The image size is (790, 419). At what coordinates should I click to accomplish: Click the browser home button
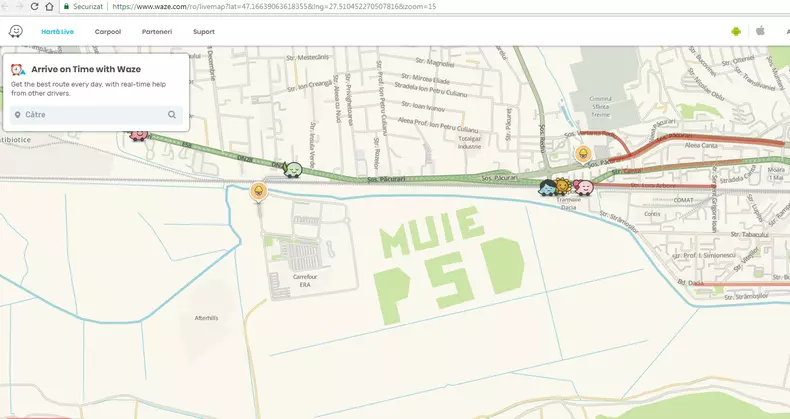click(x=49, y=7)
